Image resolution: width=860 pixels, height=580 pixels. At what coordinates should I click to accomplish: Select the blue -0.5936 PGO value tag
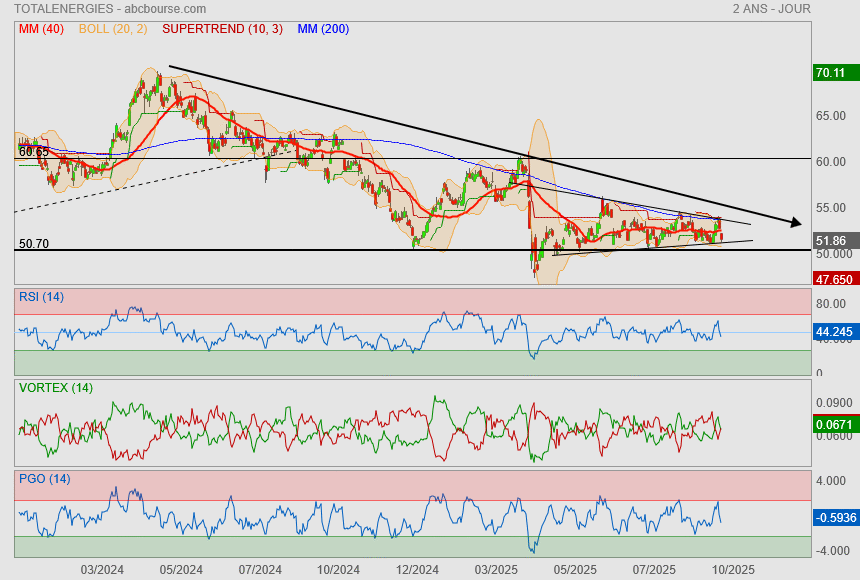(x=835, y=517)
